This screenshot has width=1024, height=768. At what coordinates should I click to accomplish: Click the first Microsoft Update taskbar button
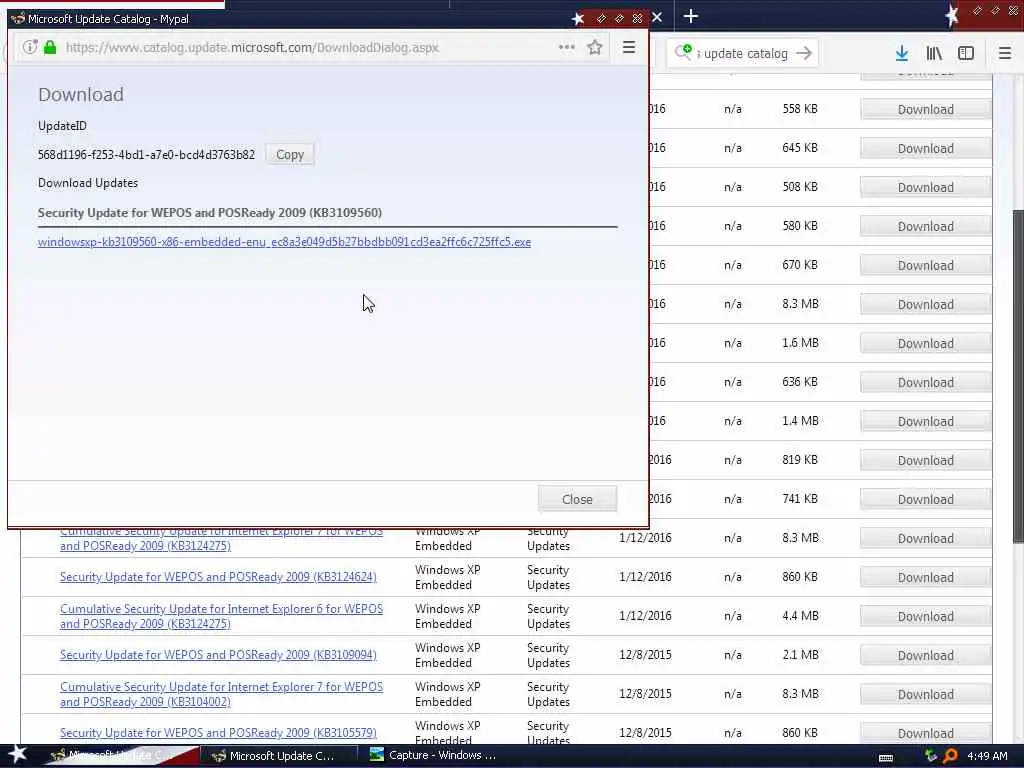pyautogui.click(x=121, y=756)
